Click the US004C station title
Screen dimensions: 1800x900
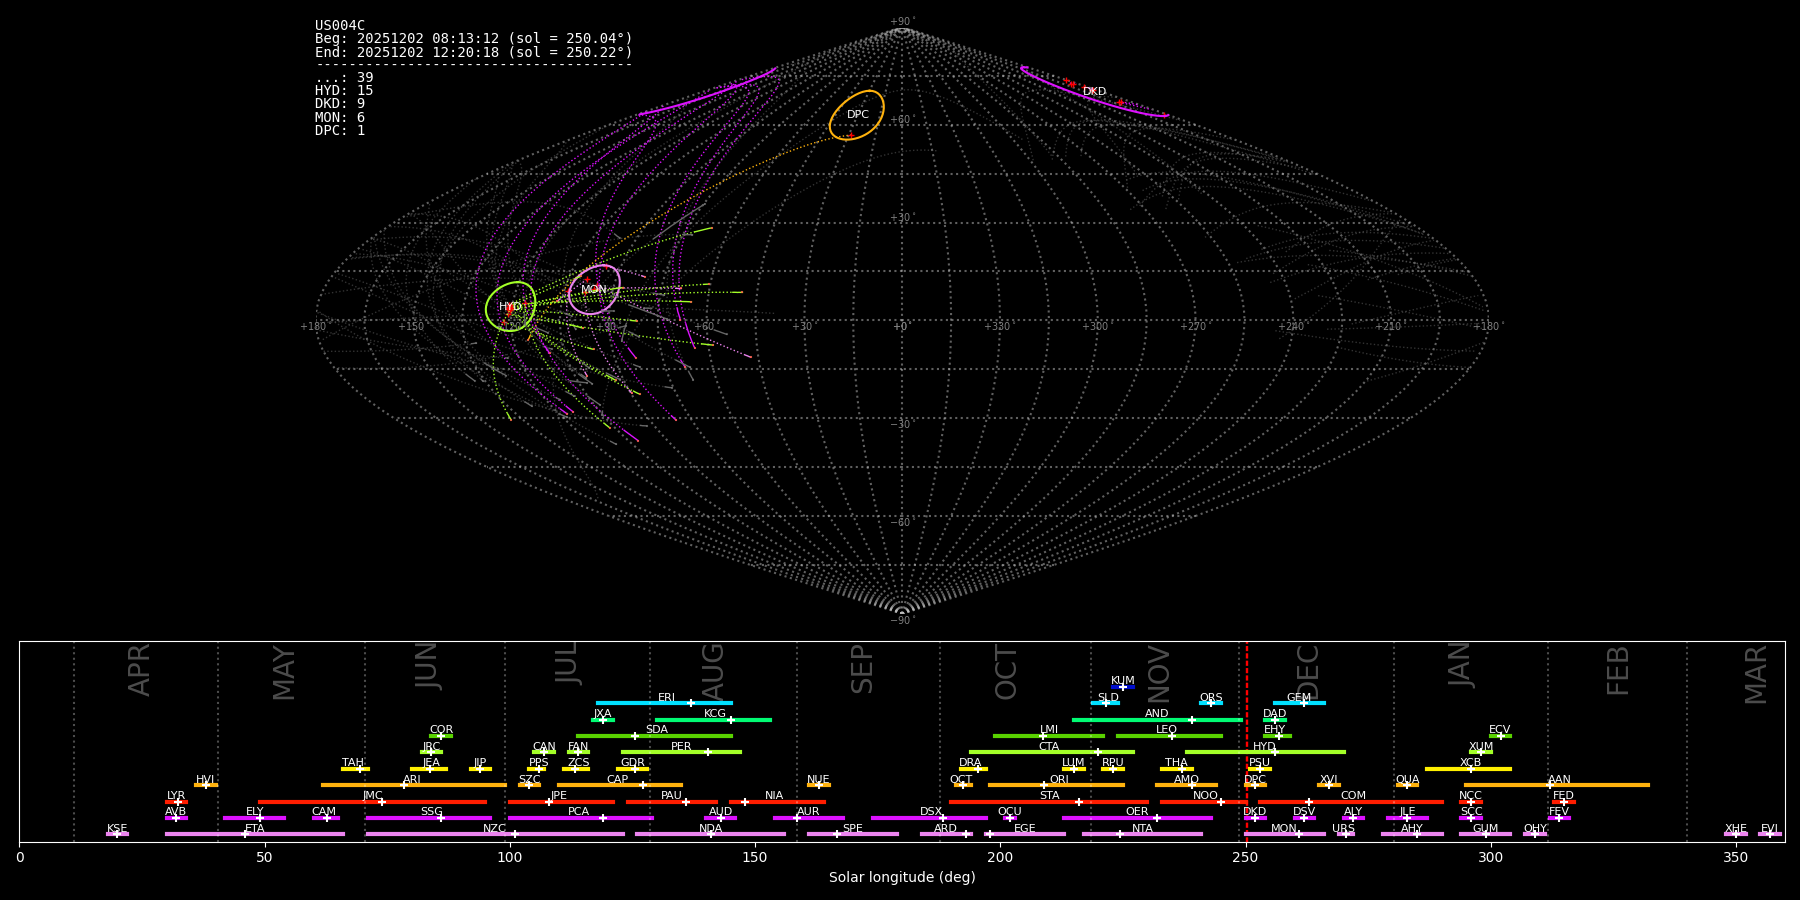pyautogui.click(x=340, y=26)
